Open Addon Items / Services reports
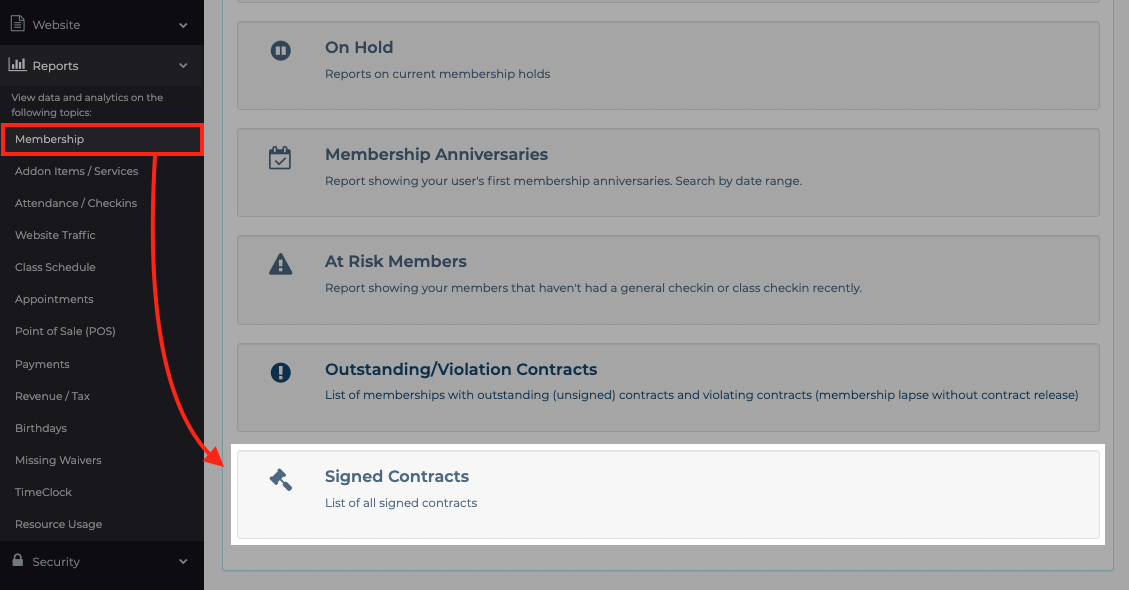Viewport: 1129px width, 590px height. (x=76, y=171)
